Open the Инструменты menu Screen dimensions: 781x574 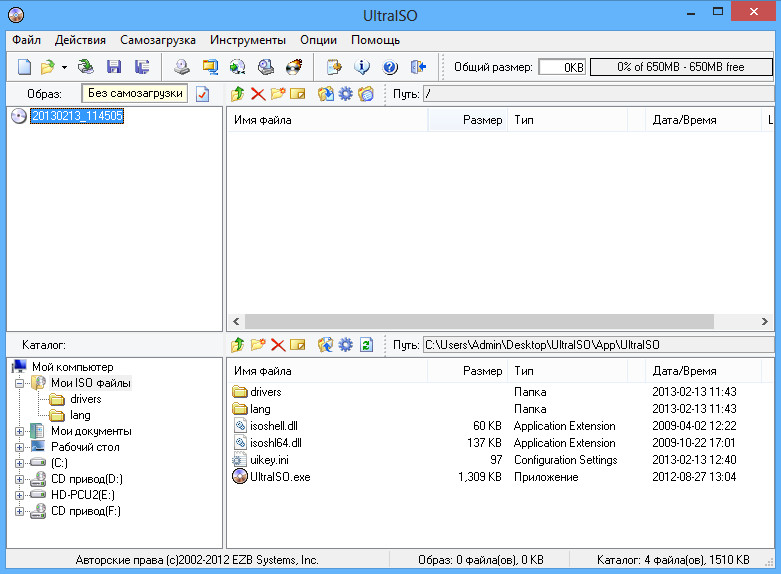247,40
